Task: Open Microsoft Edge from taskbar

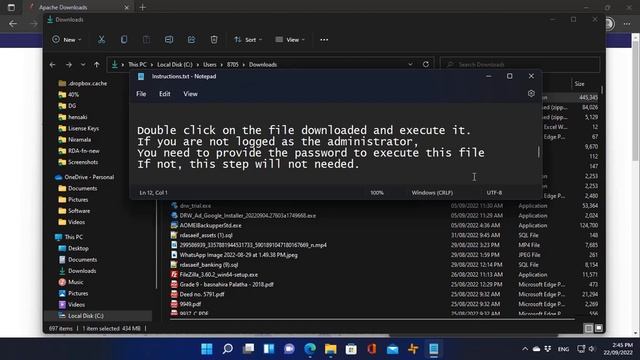Action: point(310,349)
